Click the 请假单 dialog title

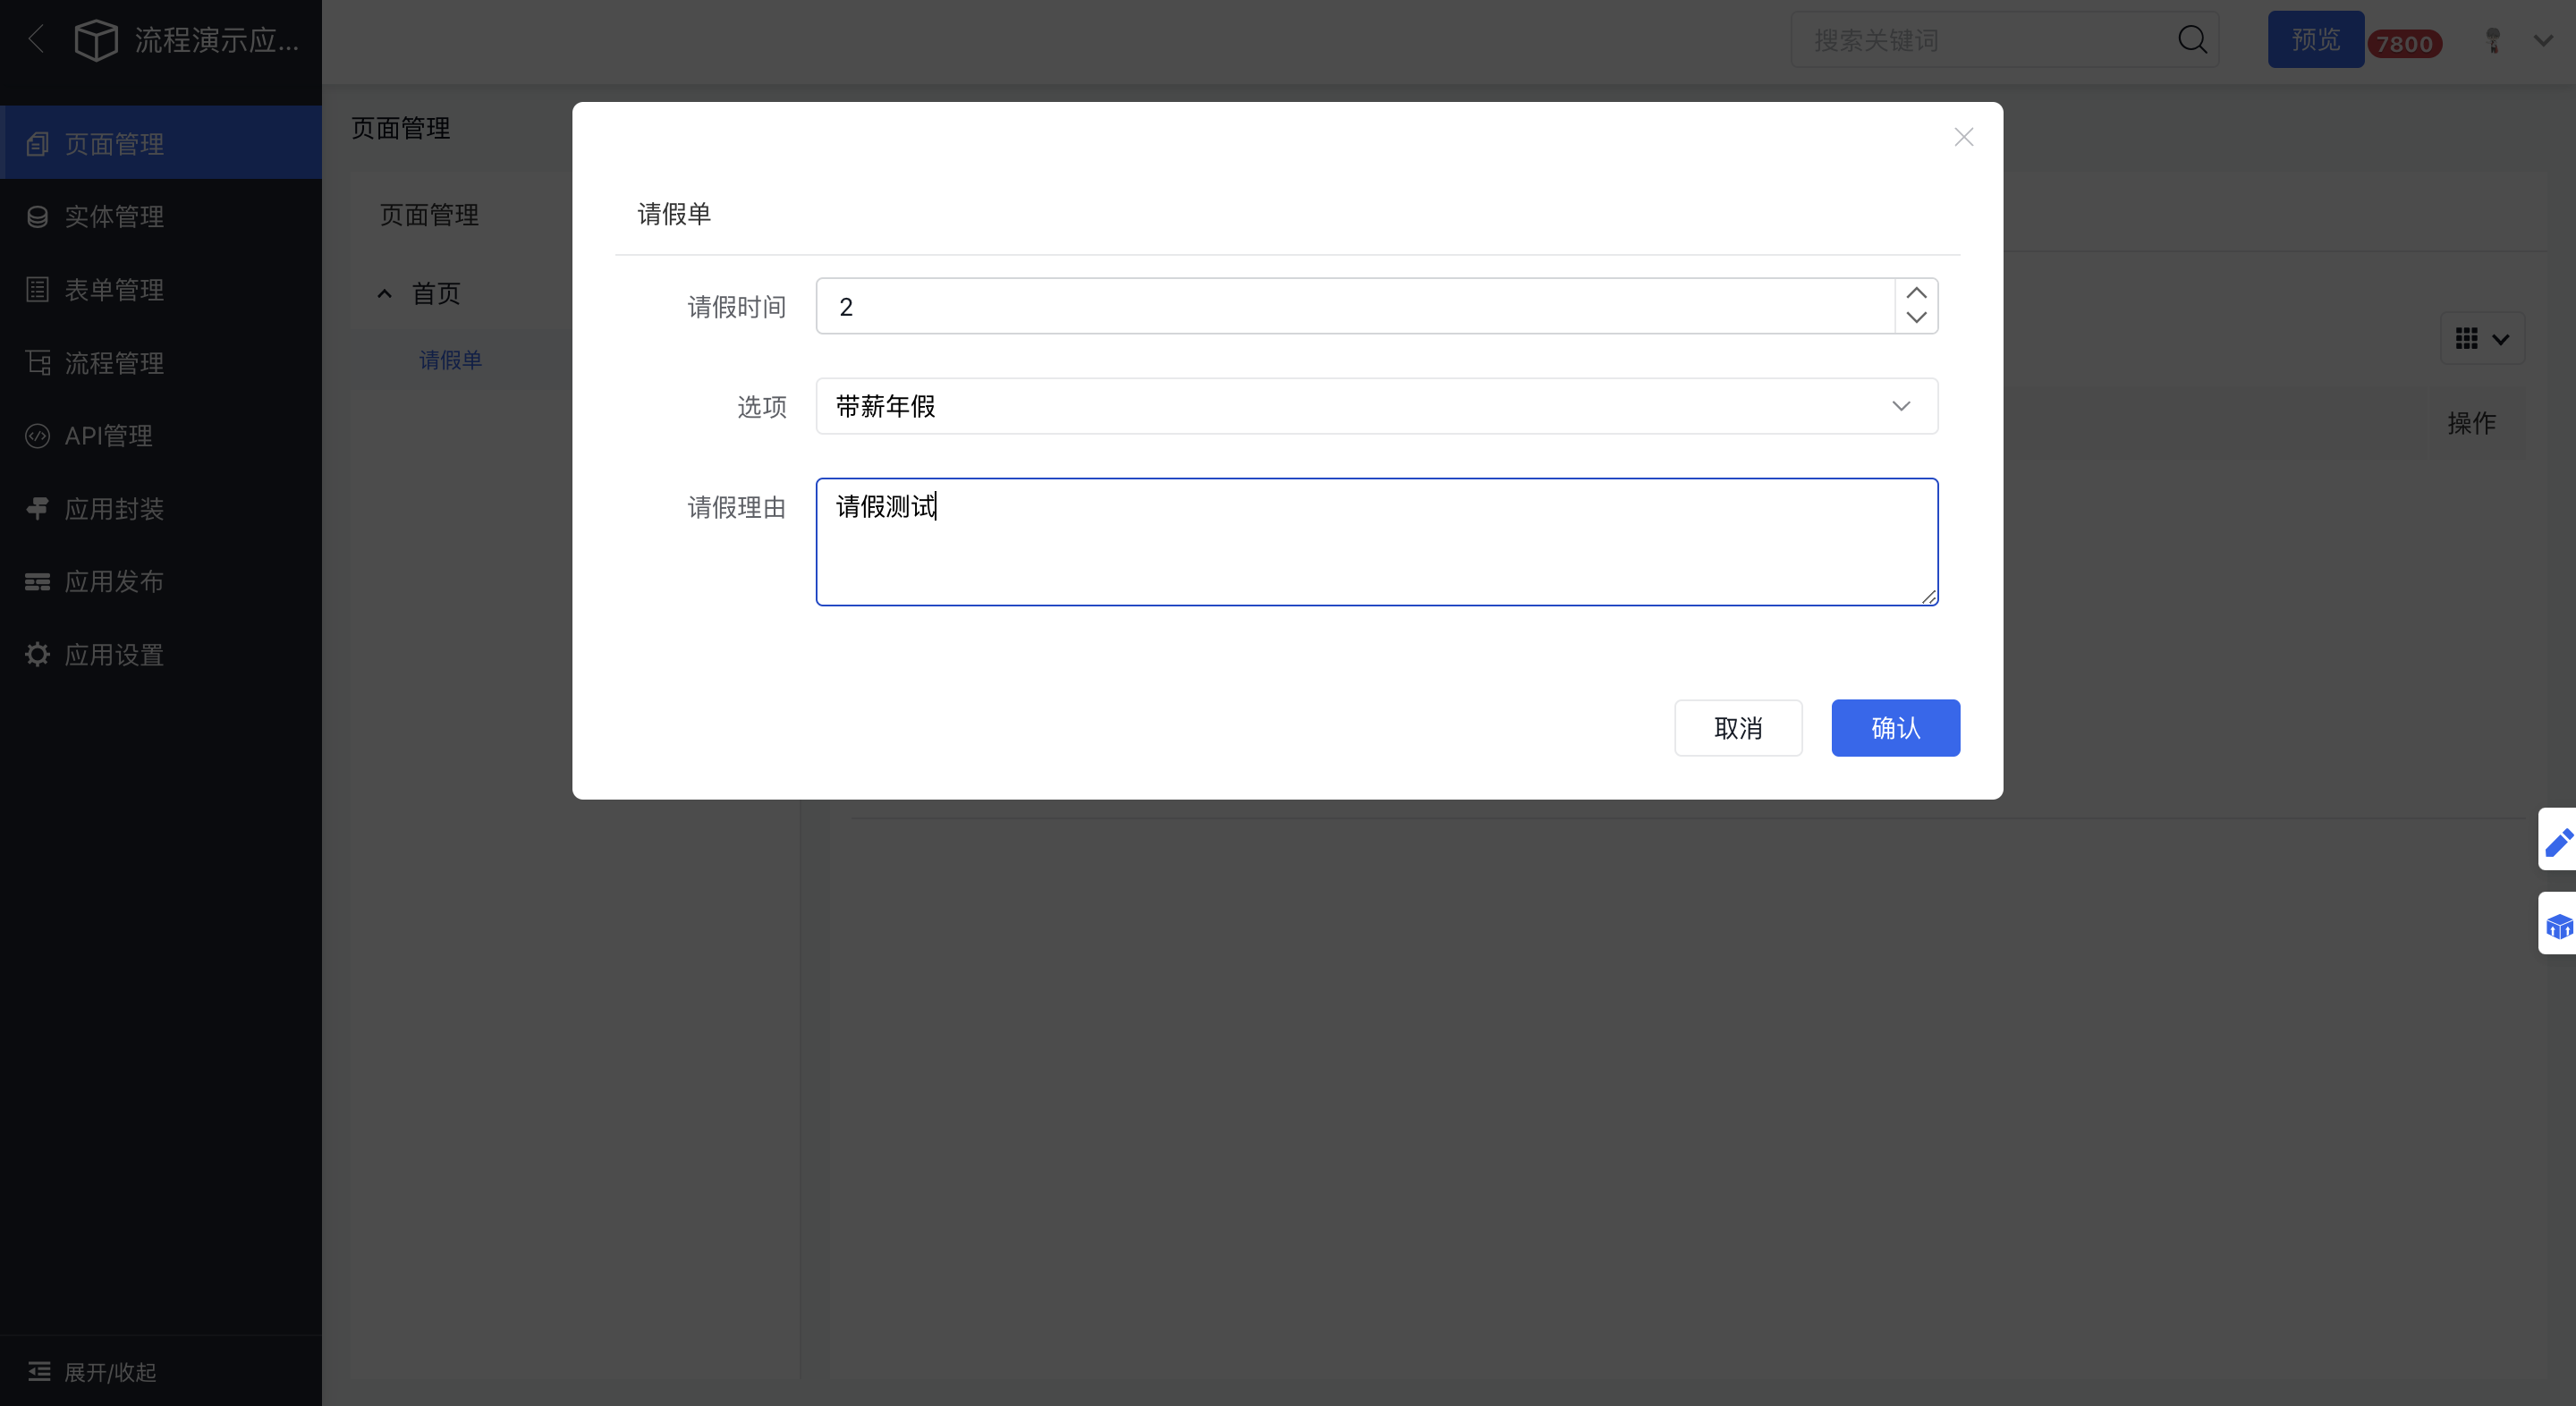674,214
